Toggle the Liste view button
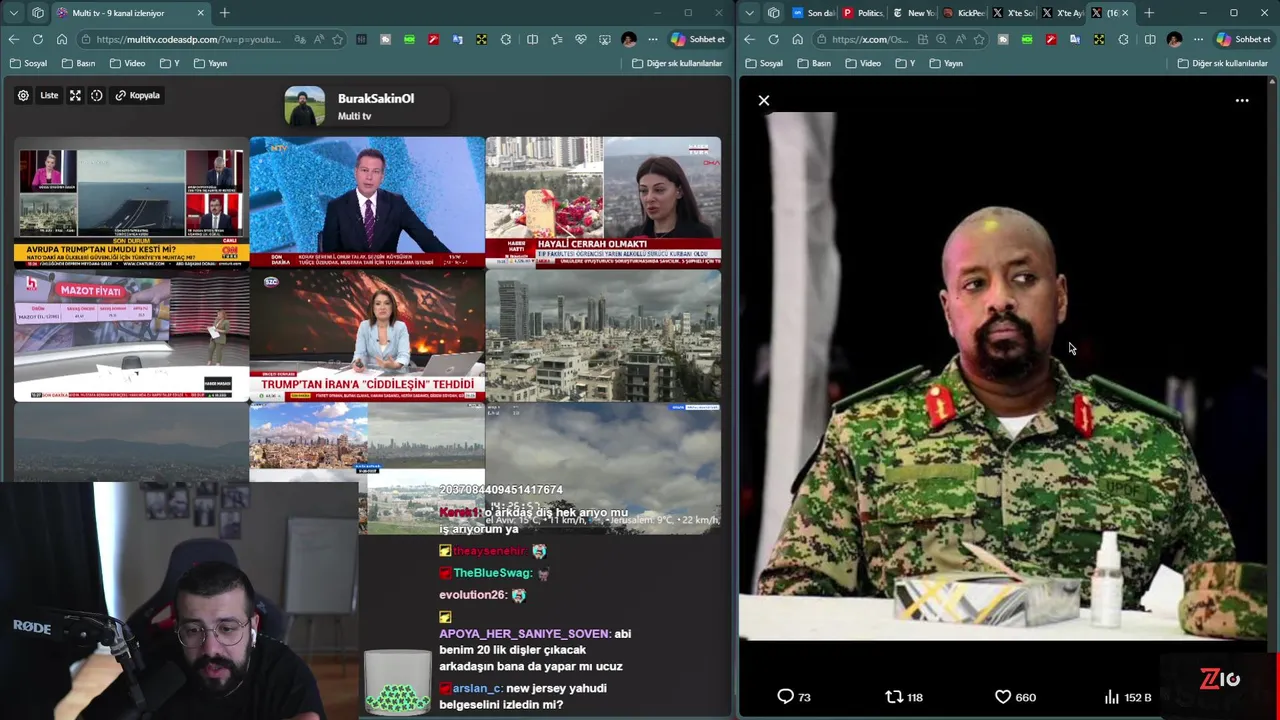The image size is (1280, 720). point(49,95)
